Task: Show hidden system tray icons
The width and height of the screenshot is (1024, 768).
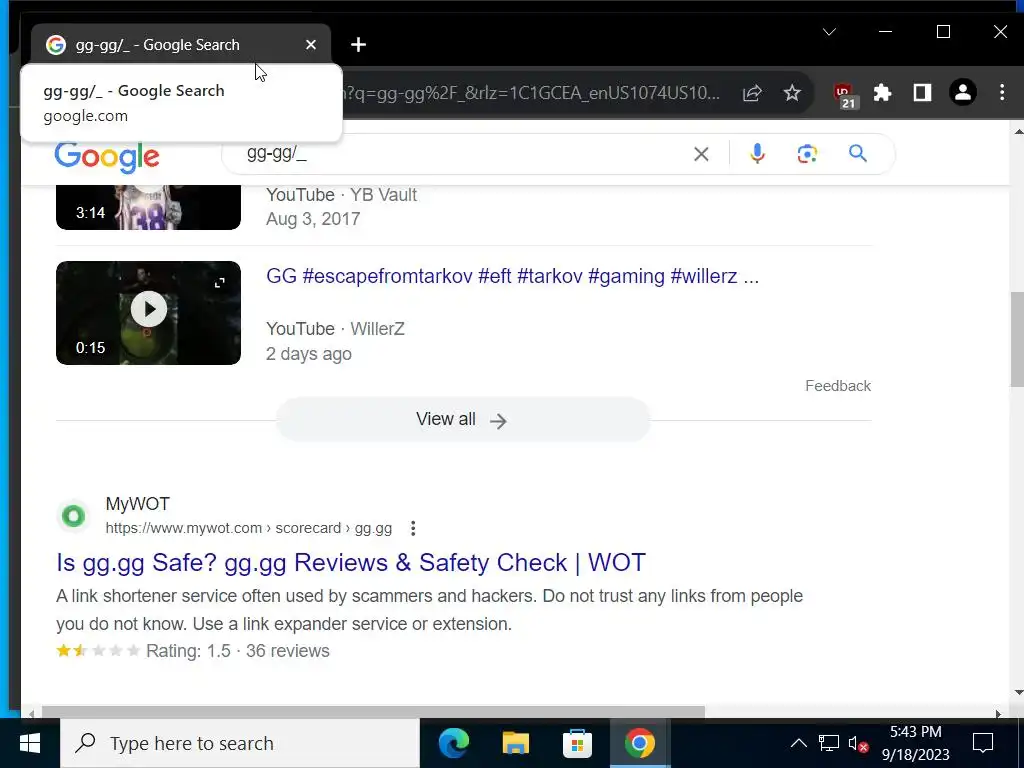Action: point(798,743)
